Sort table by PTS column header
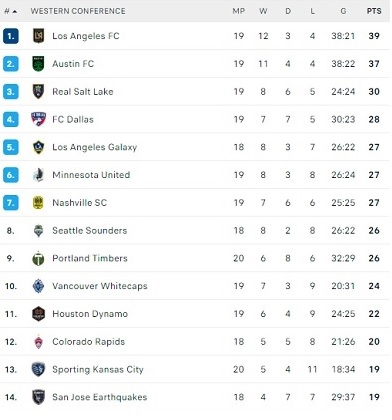 [x=374, y=11]
